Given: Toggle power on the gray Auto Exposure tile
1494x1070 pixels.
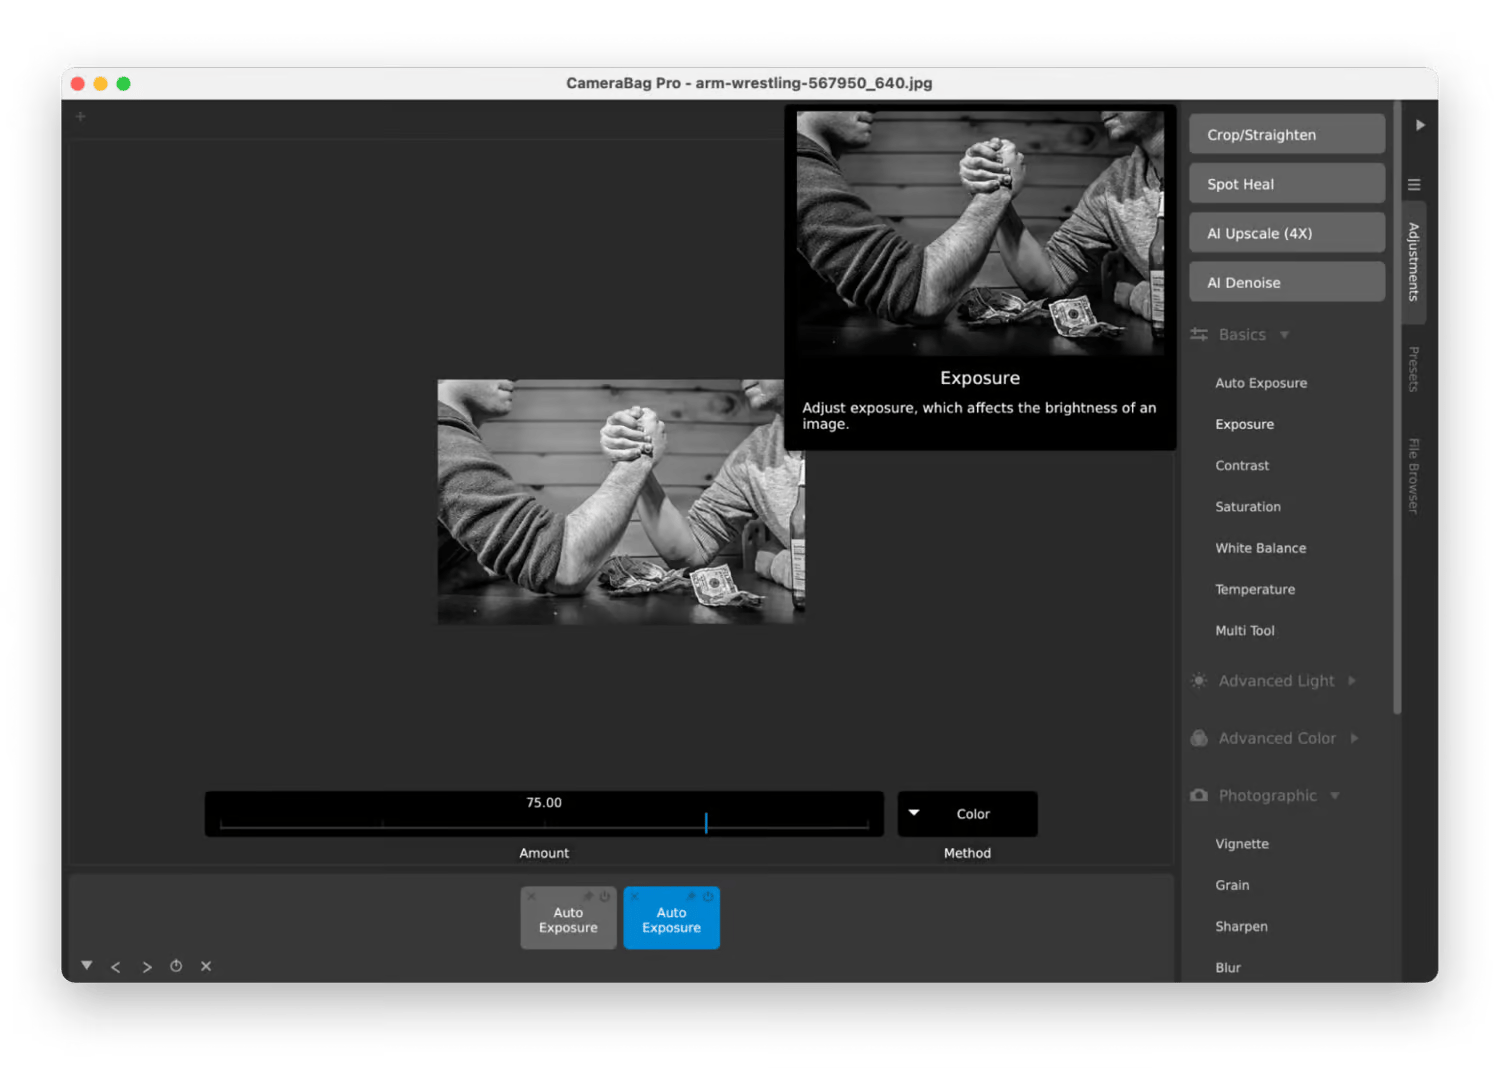Looking at the screenshot, I should [x=605, y=897].
